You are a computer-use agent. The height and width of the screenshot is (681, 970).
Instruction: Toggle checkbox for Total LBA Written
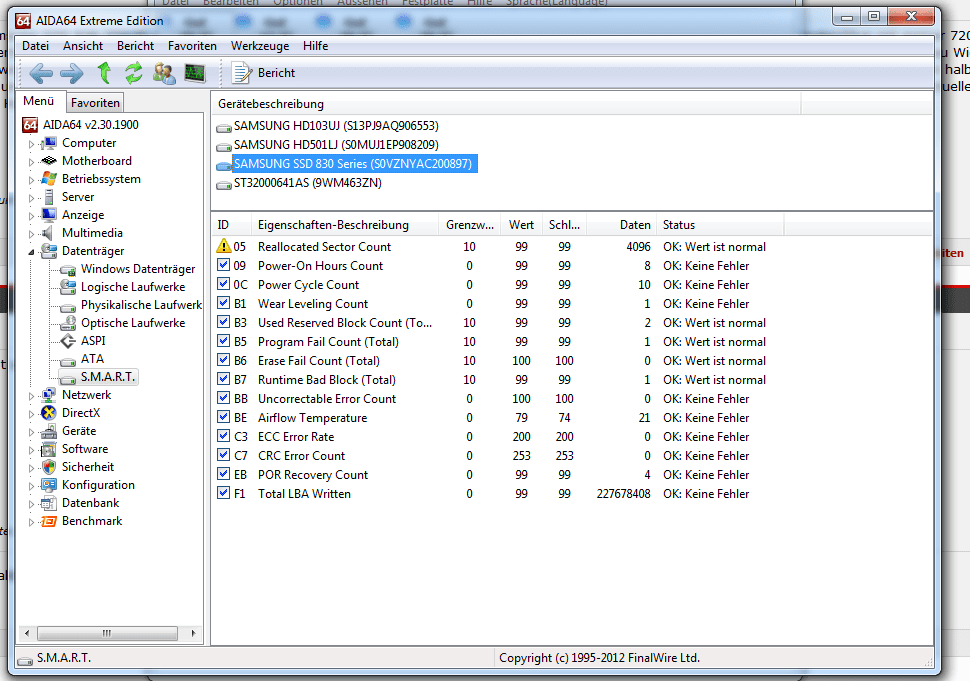click(x=223, y=494)
